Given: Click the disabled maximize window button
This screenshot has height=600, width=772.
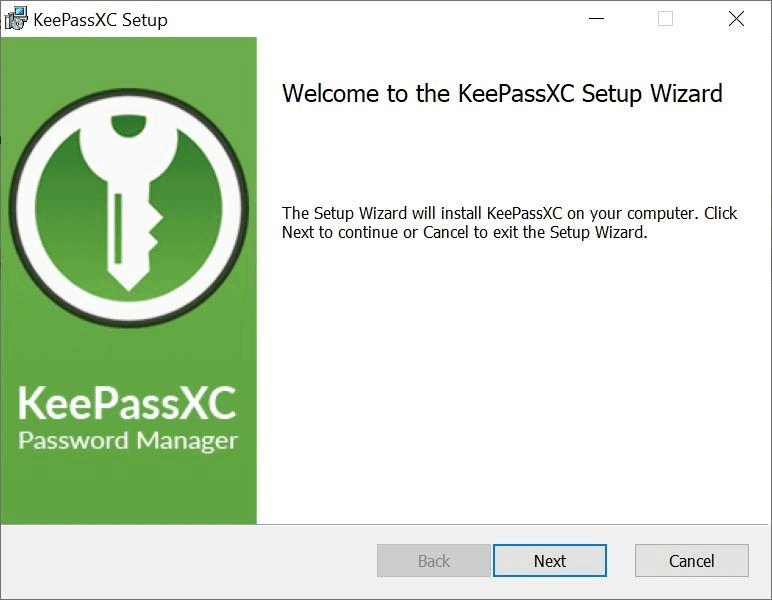Looking at the screenshot, I should [666, 19].
